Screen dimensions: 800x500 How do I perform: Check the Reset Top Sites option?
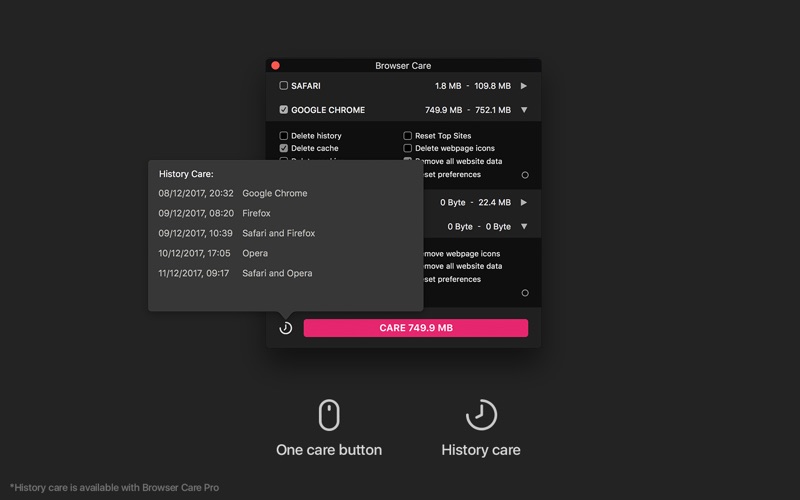click(408, 136)
